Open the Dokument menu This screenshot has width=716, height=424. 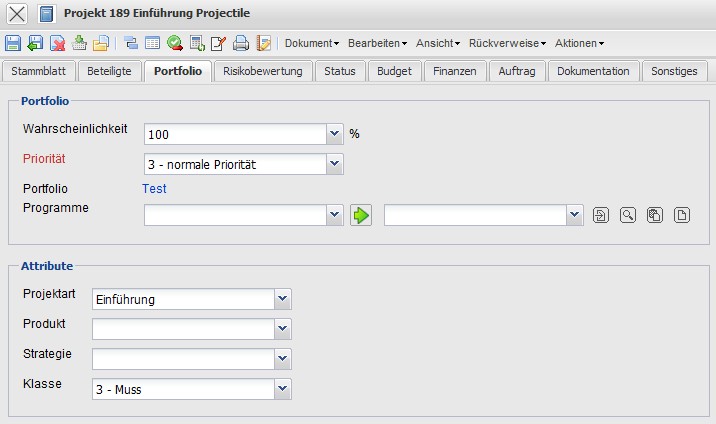(x=312, y=43)
